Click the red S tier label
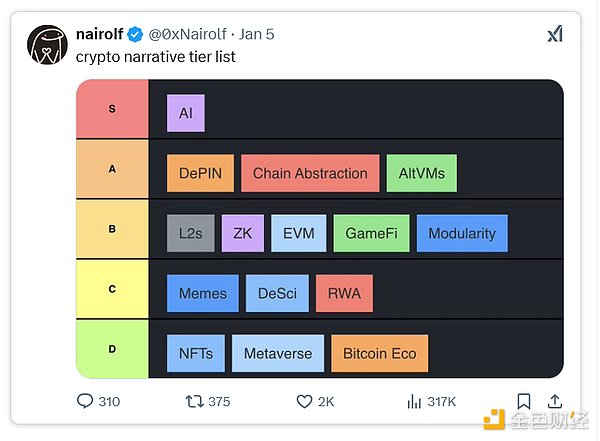 point(112,108)
